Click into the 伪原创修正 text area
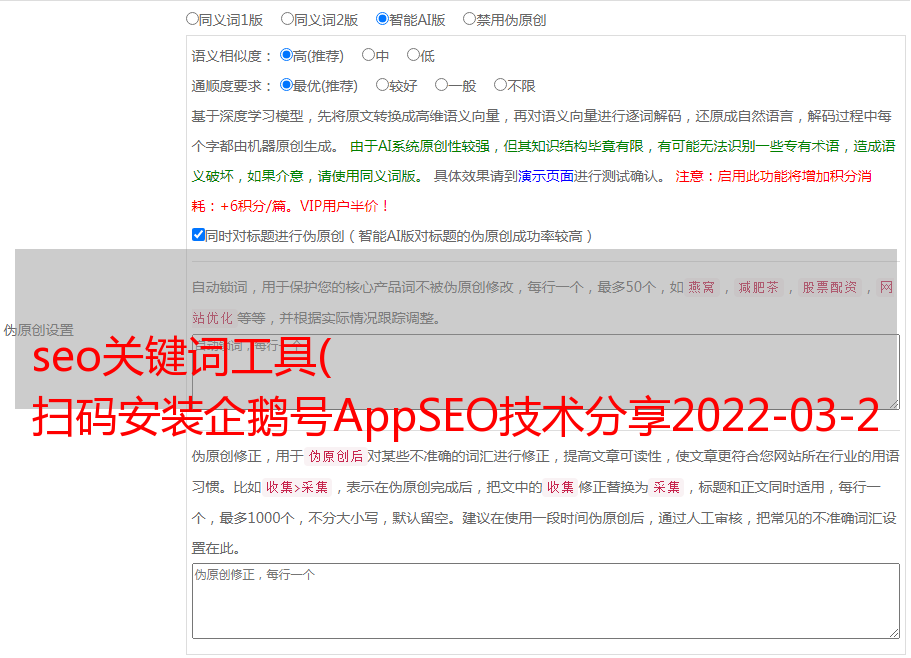The width and height of the screenshot is (911, 658). tap(546, 601)
